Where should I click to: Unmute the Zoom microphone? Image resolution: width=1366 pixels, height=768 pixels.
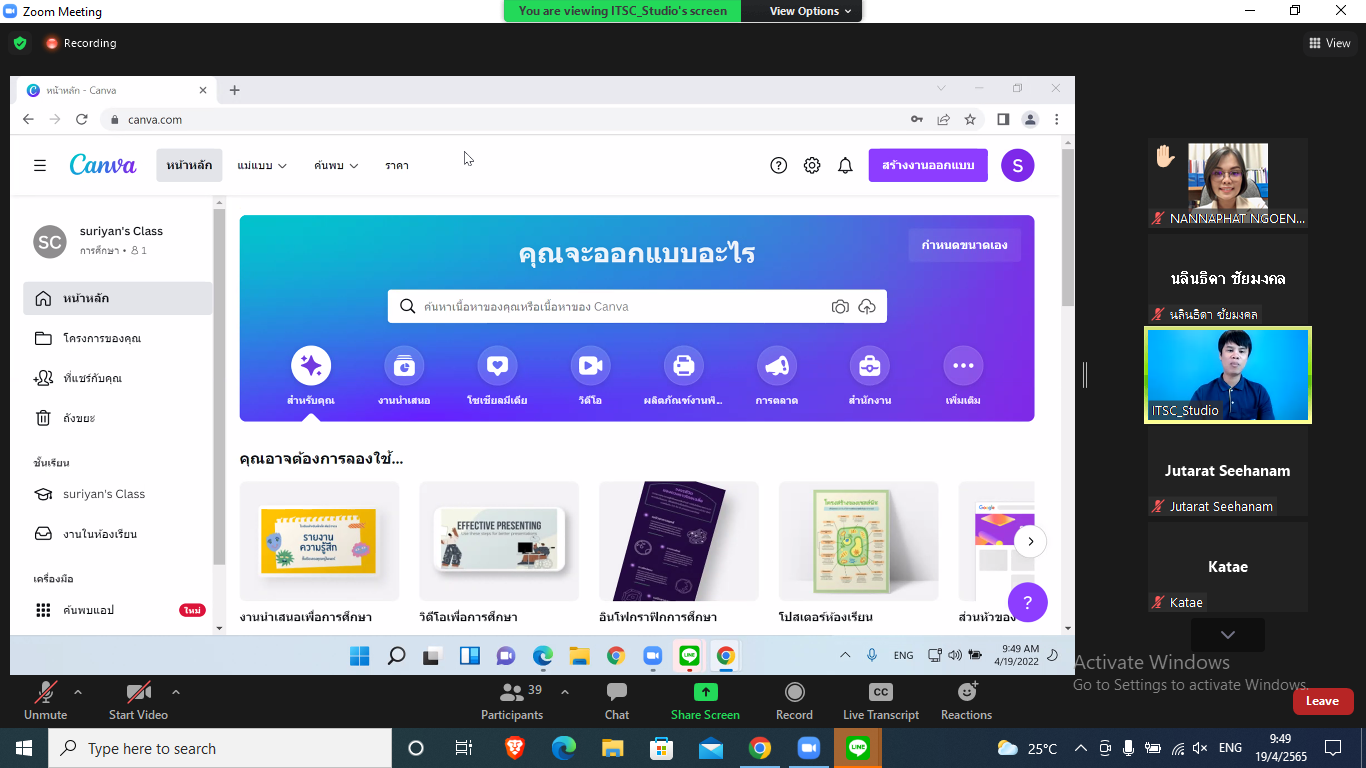(x=45, y=700)
